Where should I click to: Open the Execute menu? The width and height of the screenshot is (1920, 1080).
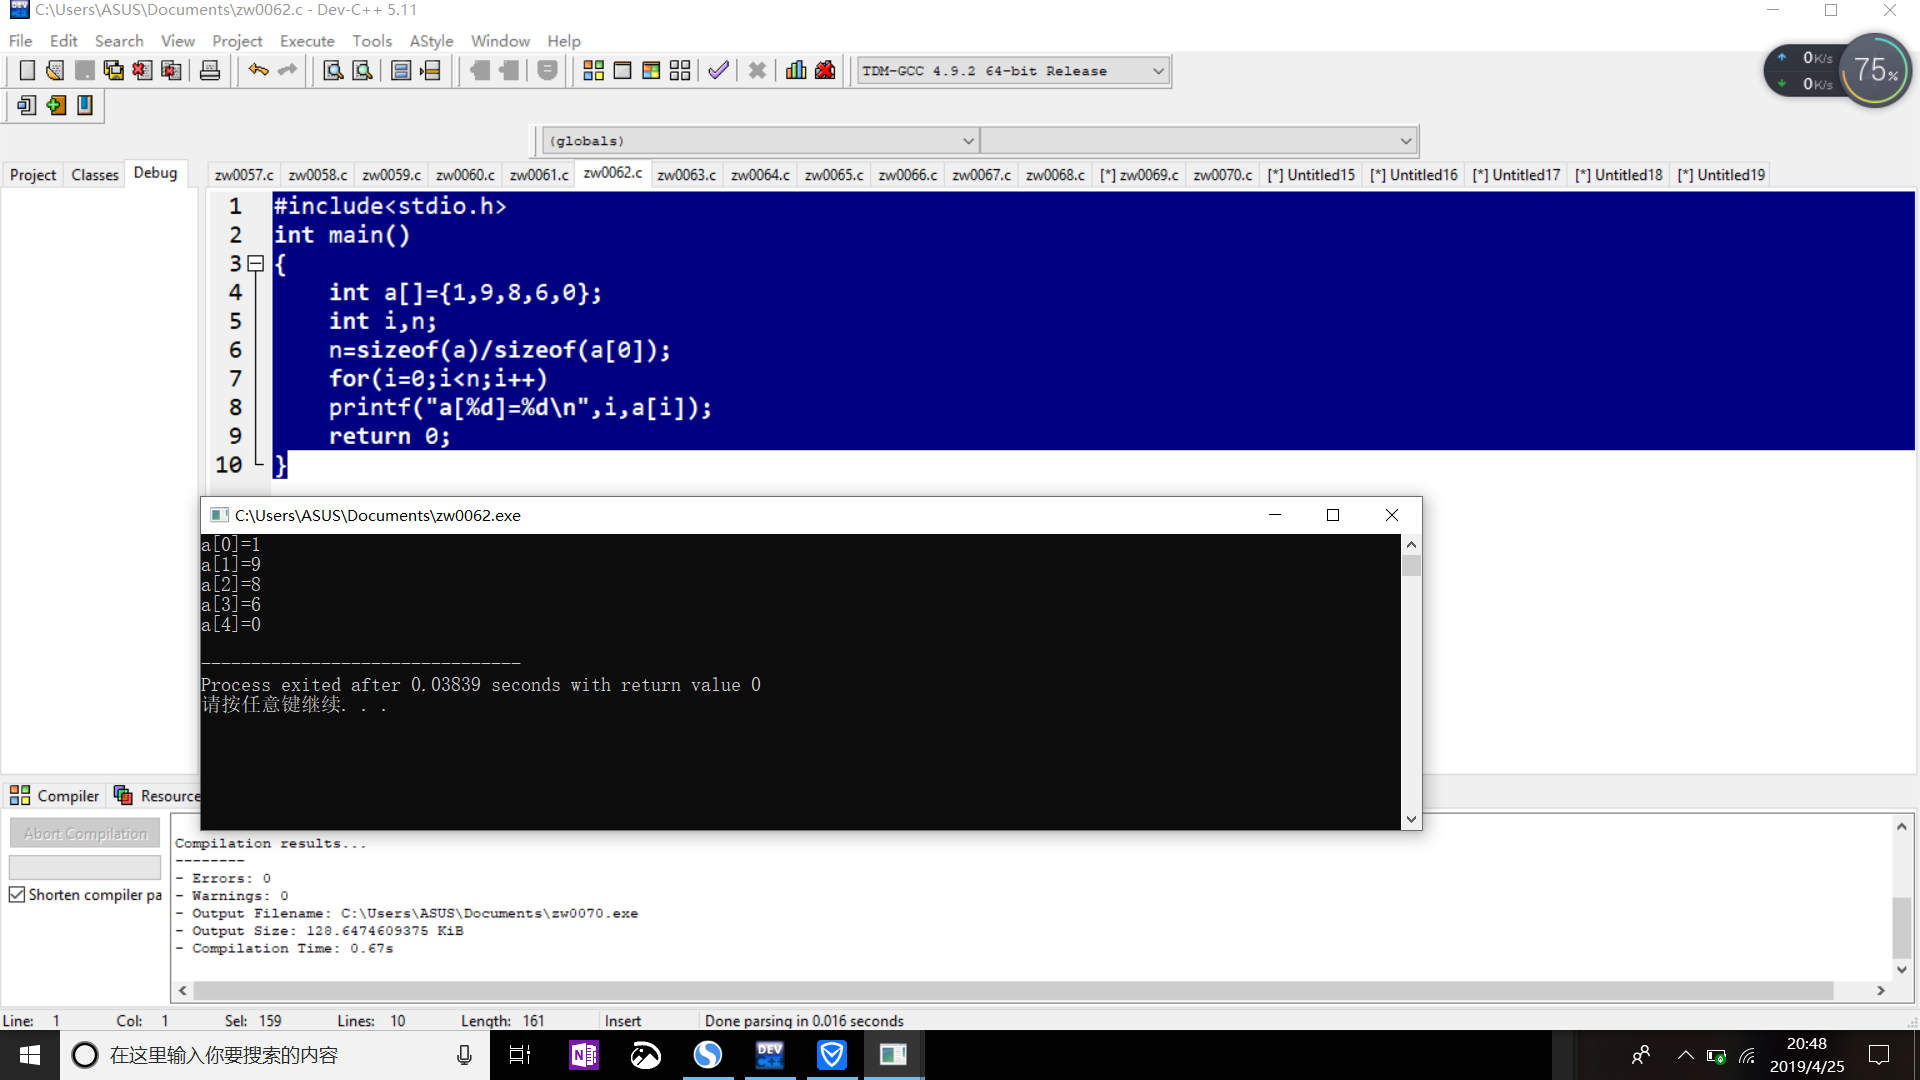pyautogui.click(x=306, y=41)
